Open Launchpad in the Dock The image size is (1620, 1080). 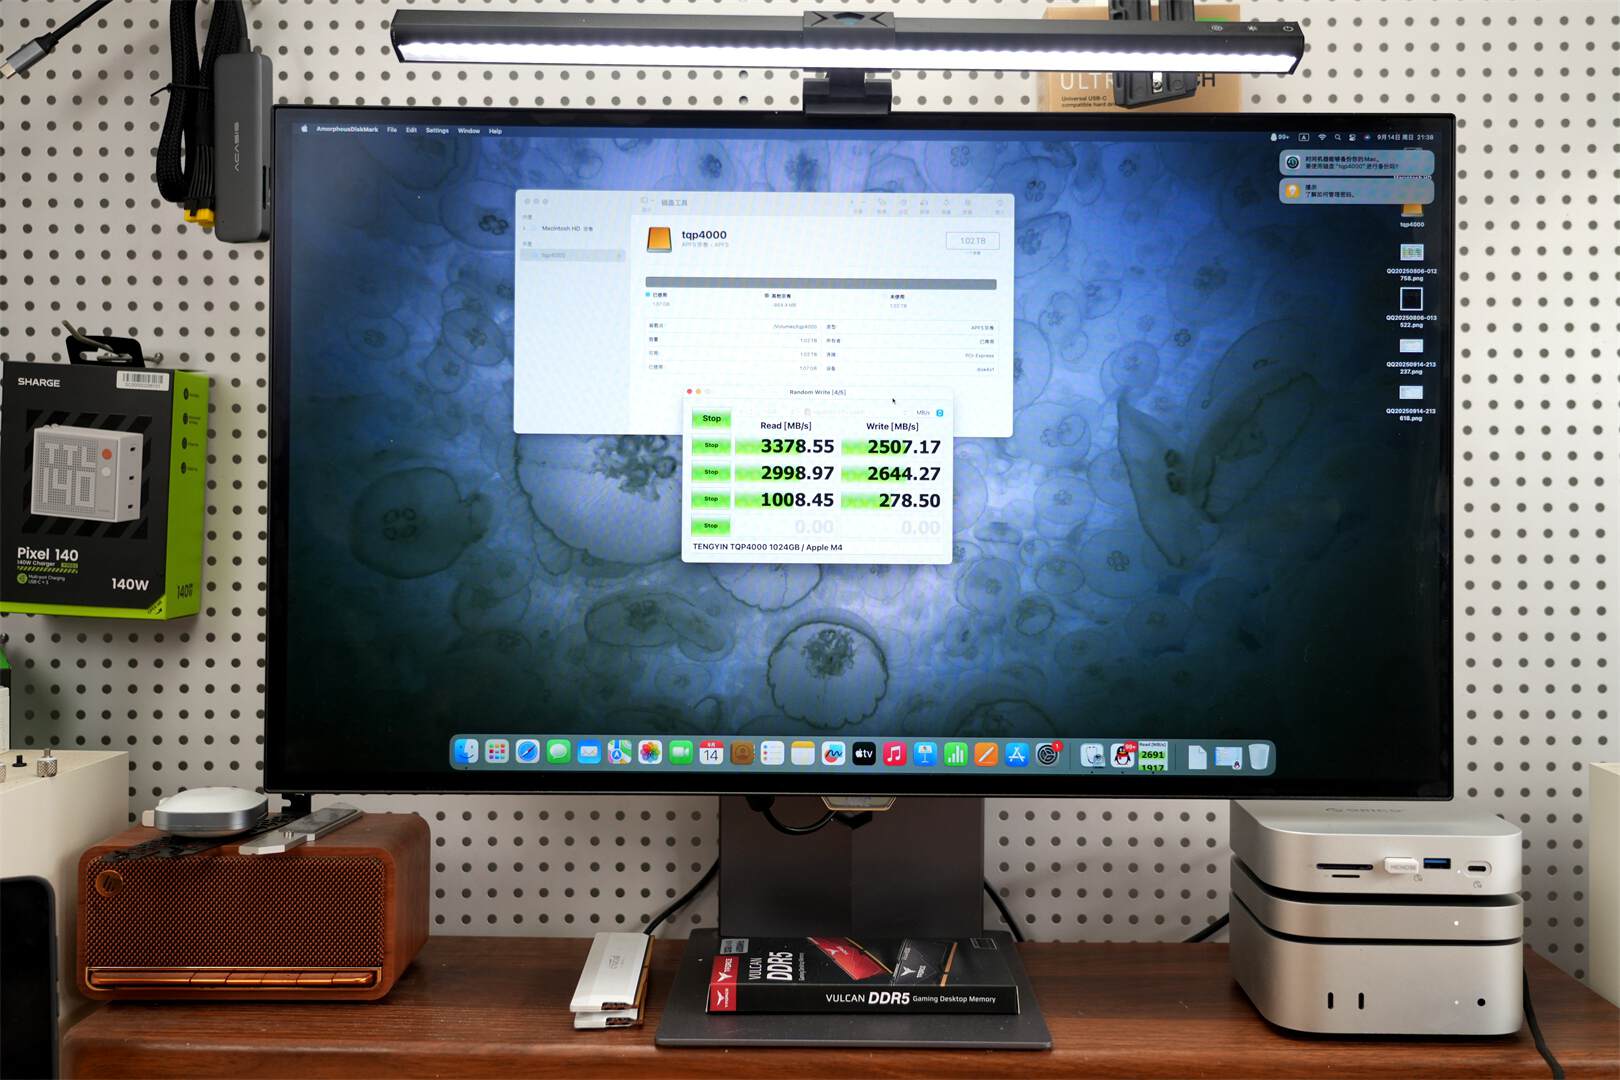tap(497, 752)
